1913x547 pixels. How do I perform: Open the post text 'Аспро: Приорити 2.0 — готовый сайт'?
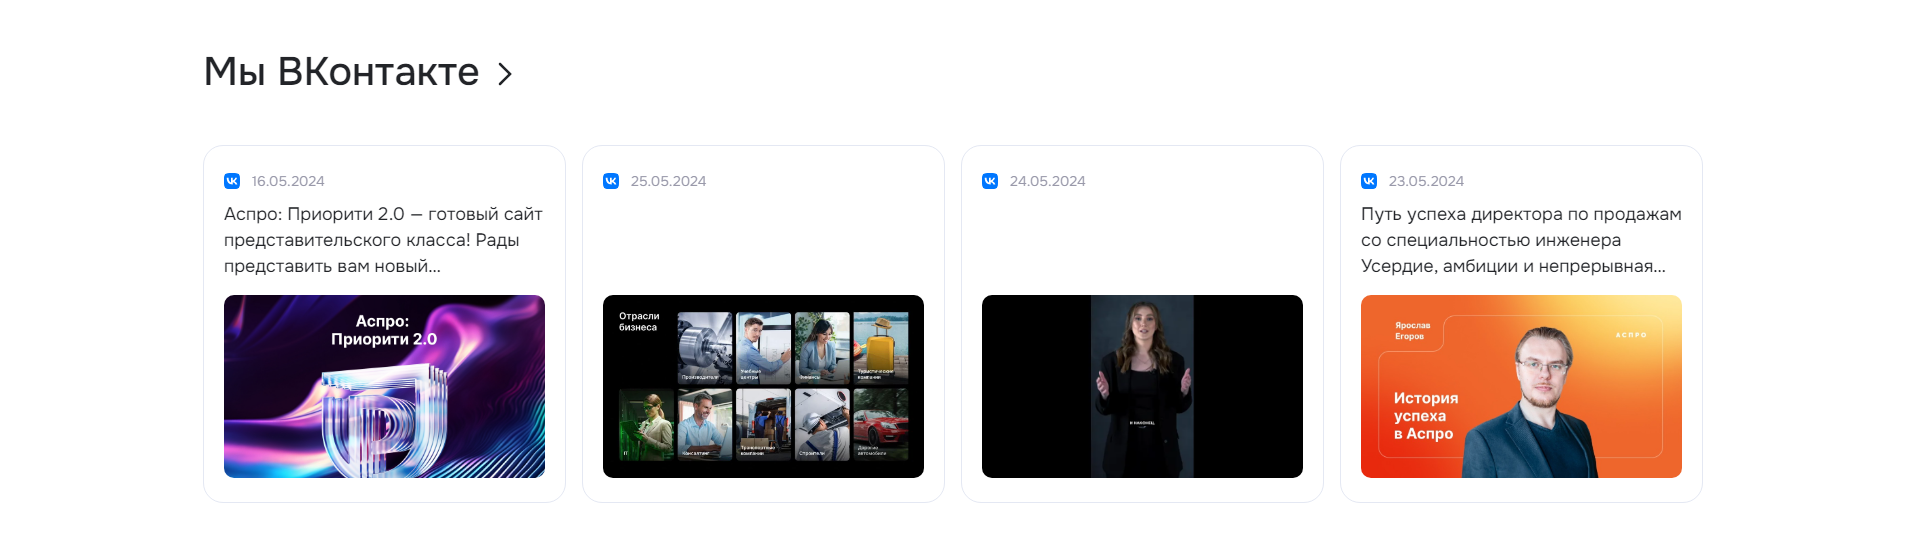[x=384, y=240]
